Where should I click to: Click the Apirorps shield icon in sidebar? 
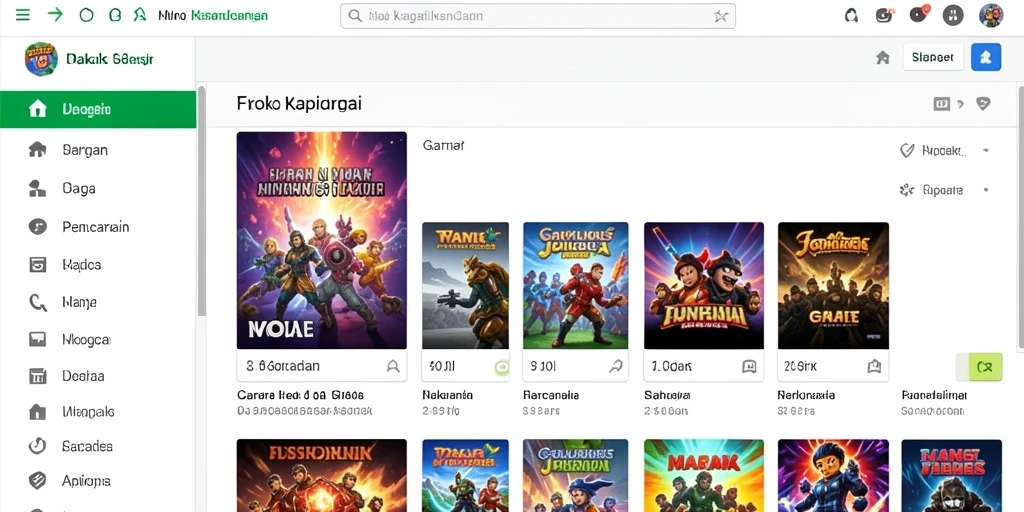click(x=37, y=481)
